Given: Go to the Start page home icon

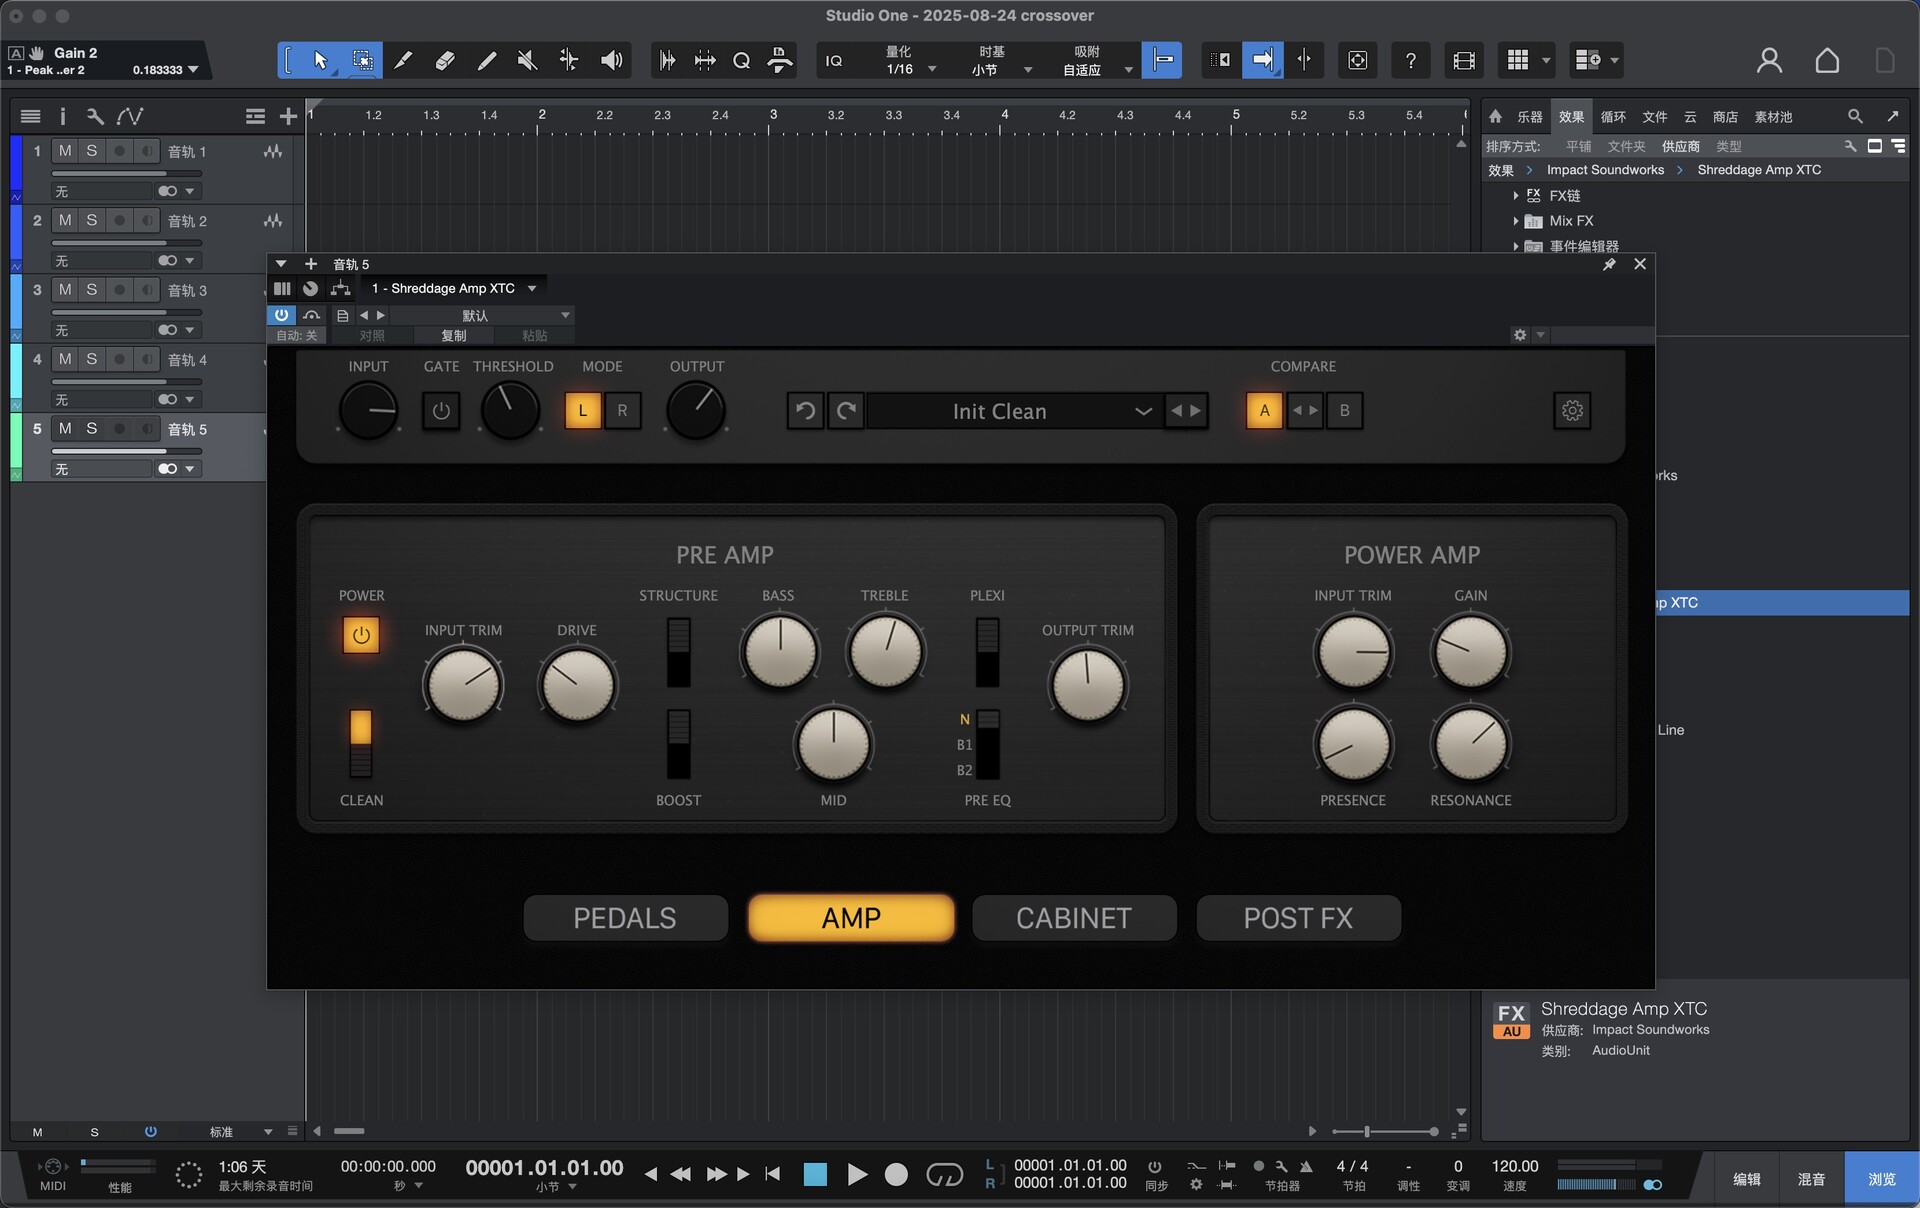Looking at the screenshot, I should tap(1827, 61).
